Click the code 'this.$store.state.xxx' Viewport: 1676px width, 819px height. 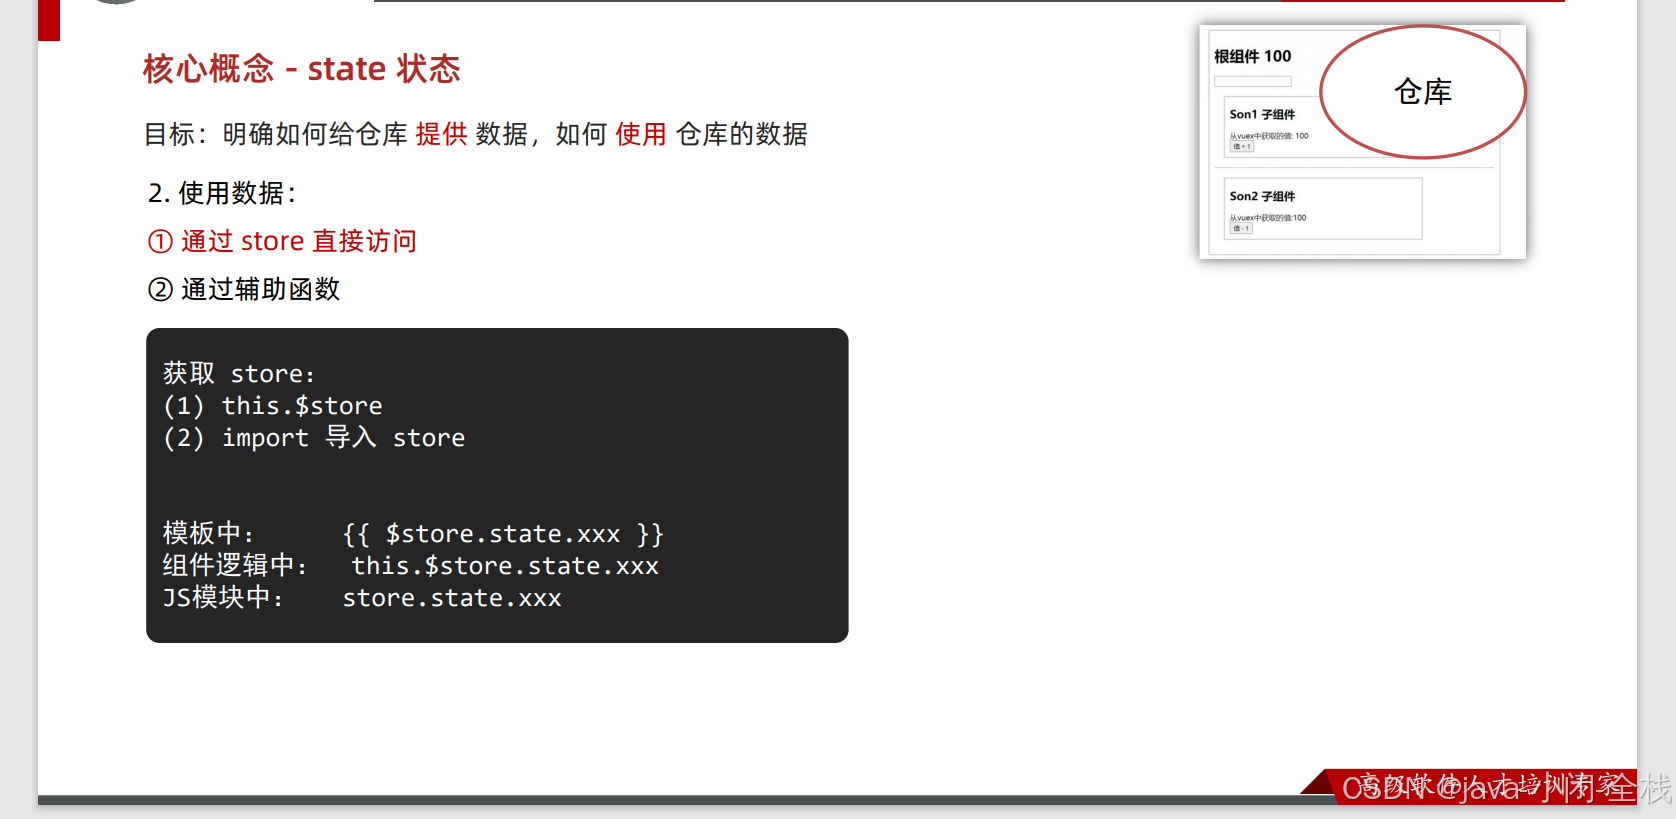click(505, 566)
